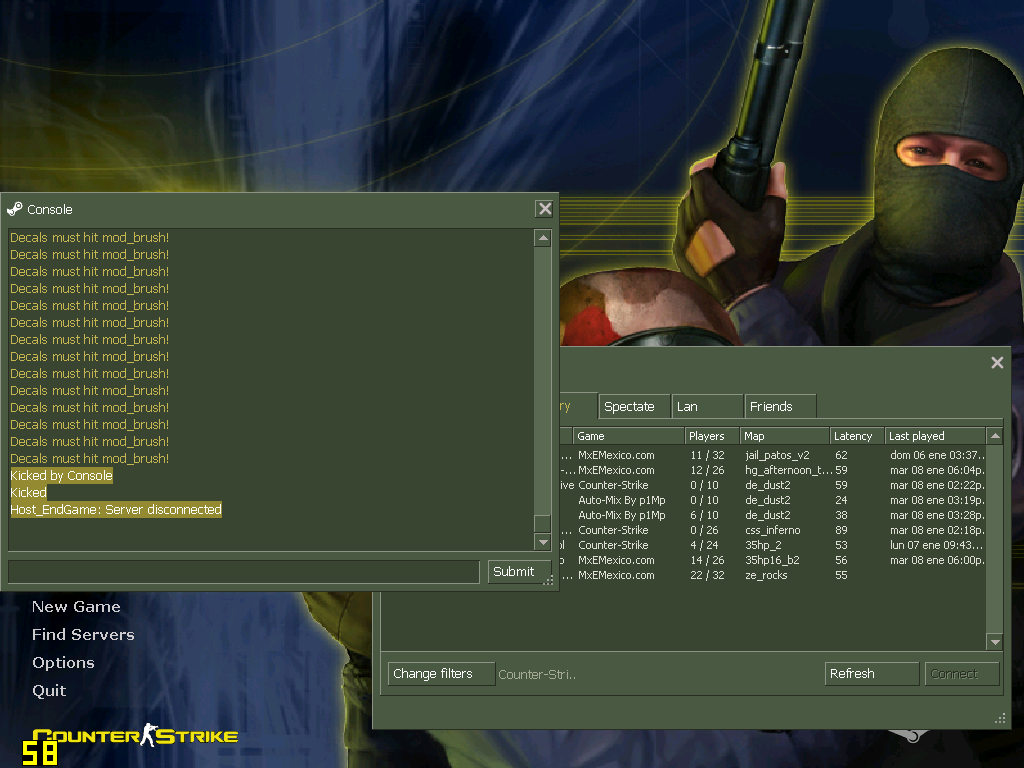The width and height of the screenshot is (1024, 768).
Task: Select Auto-Mix By p1Mp server with 6 / 10 players
Action: [x=773, y=515]
